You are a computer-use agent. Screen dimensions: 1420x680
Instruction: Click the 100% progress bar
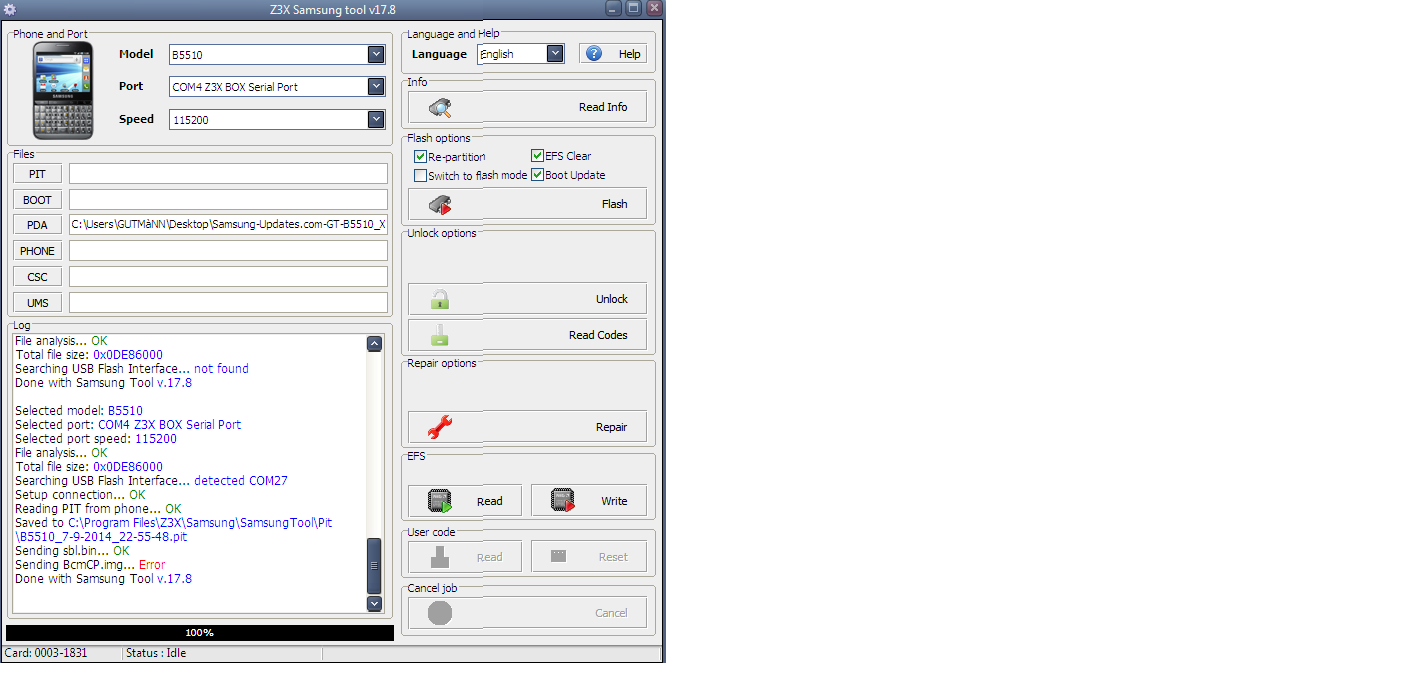(x=200, y=633)
